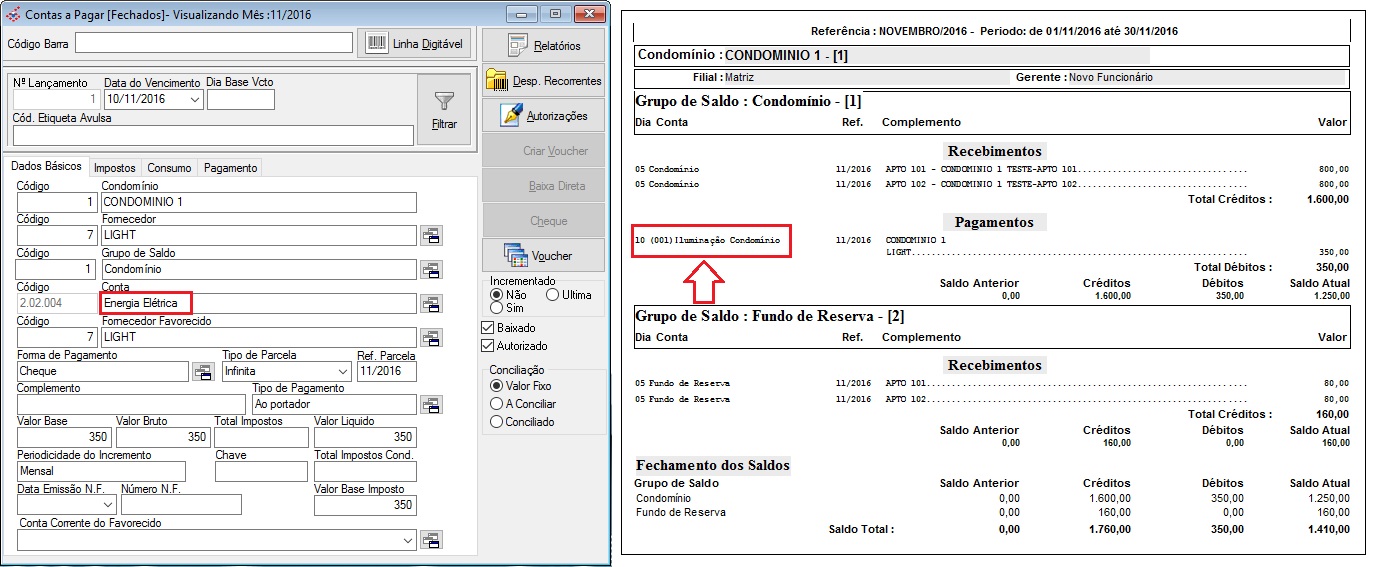Click the Código Barra input field
Screen dimensions: 1373x567
tap(214, 43)
